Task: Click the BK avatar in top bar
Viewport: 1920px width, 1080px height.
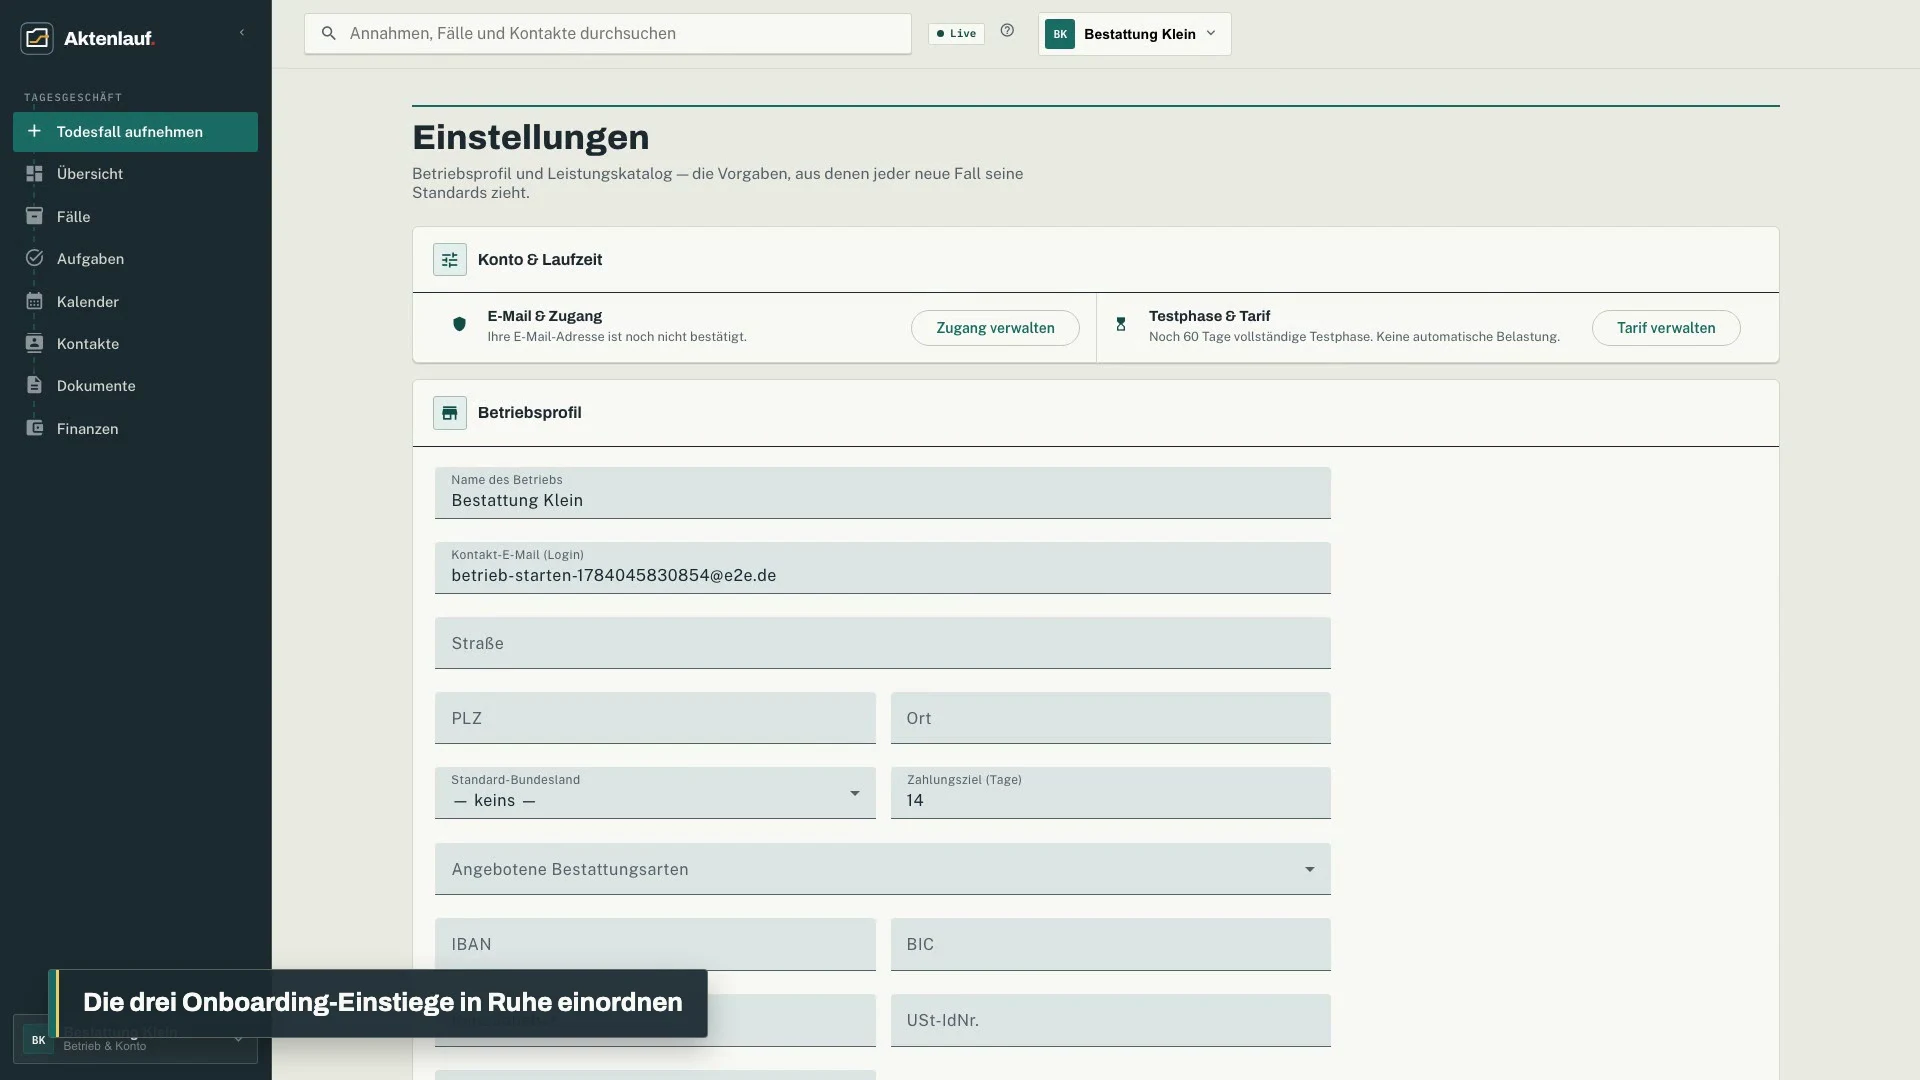Action: [x=1060, y=34]
